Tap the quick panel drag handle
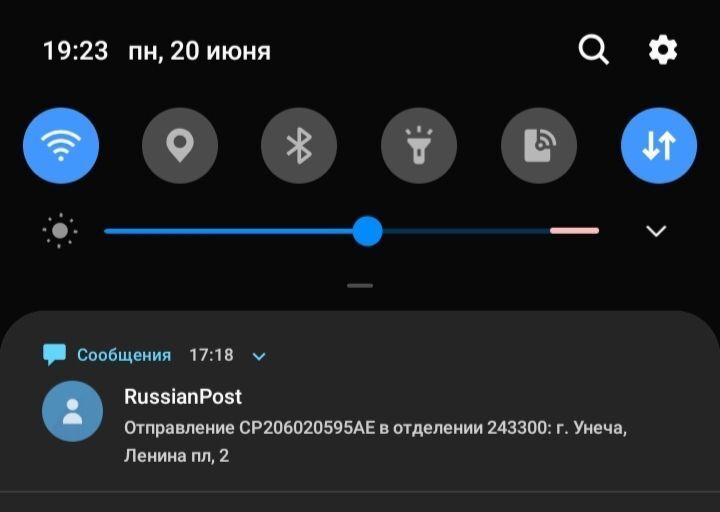This screenshot has height=512, width=720. [x=360, y=286]
